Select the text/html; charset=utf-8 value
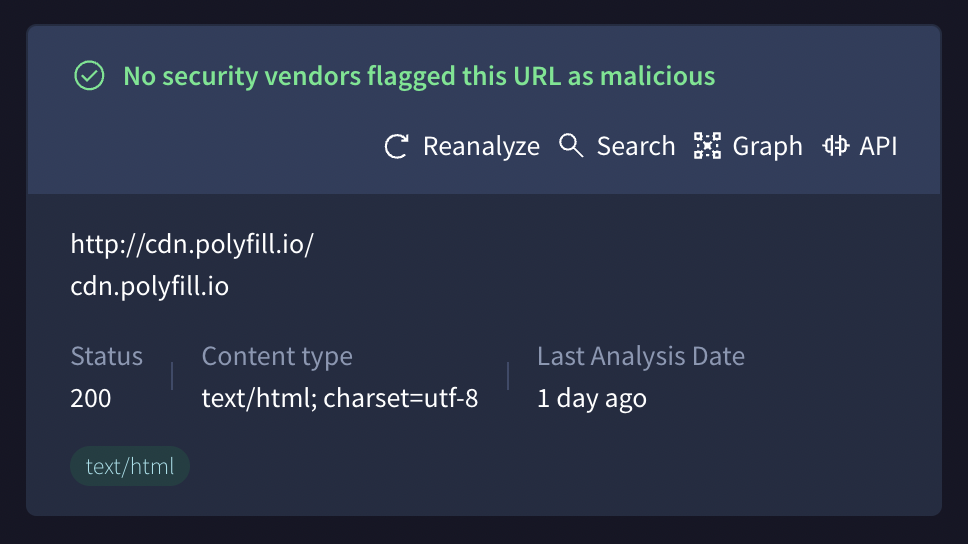Screen dimensions: 968x544 point(340,398)
